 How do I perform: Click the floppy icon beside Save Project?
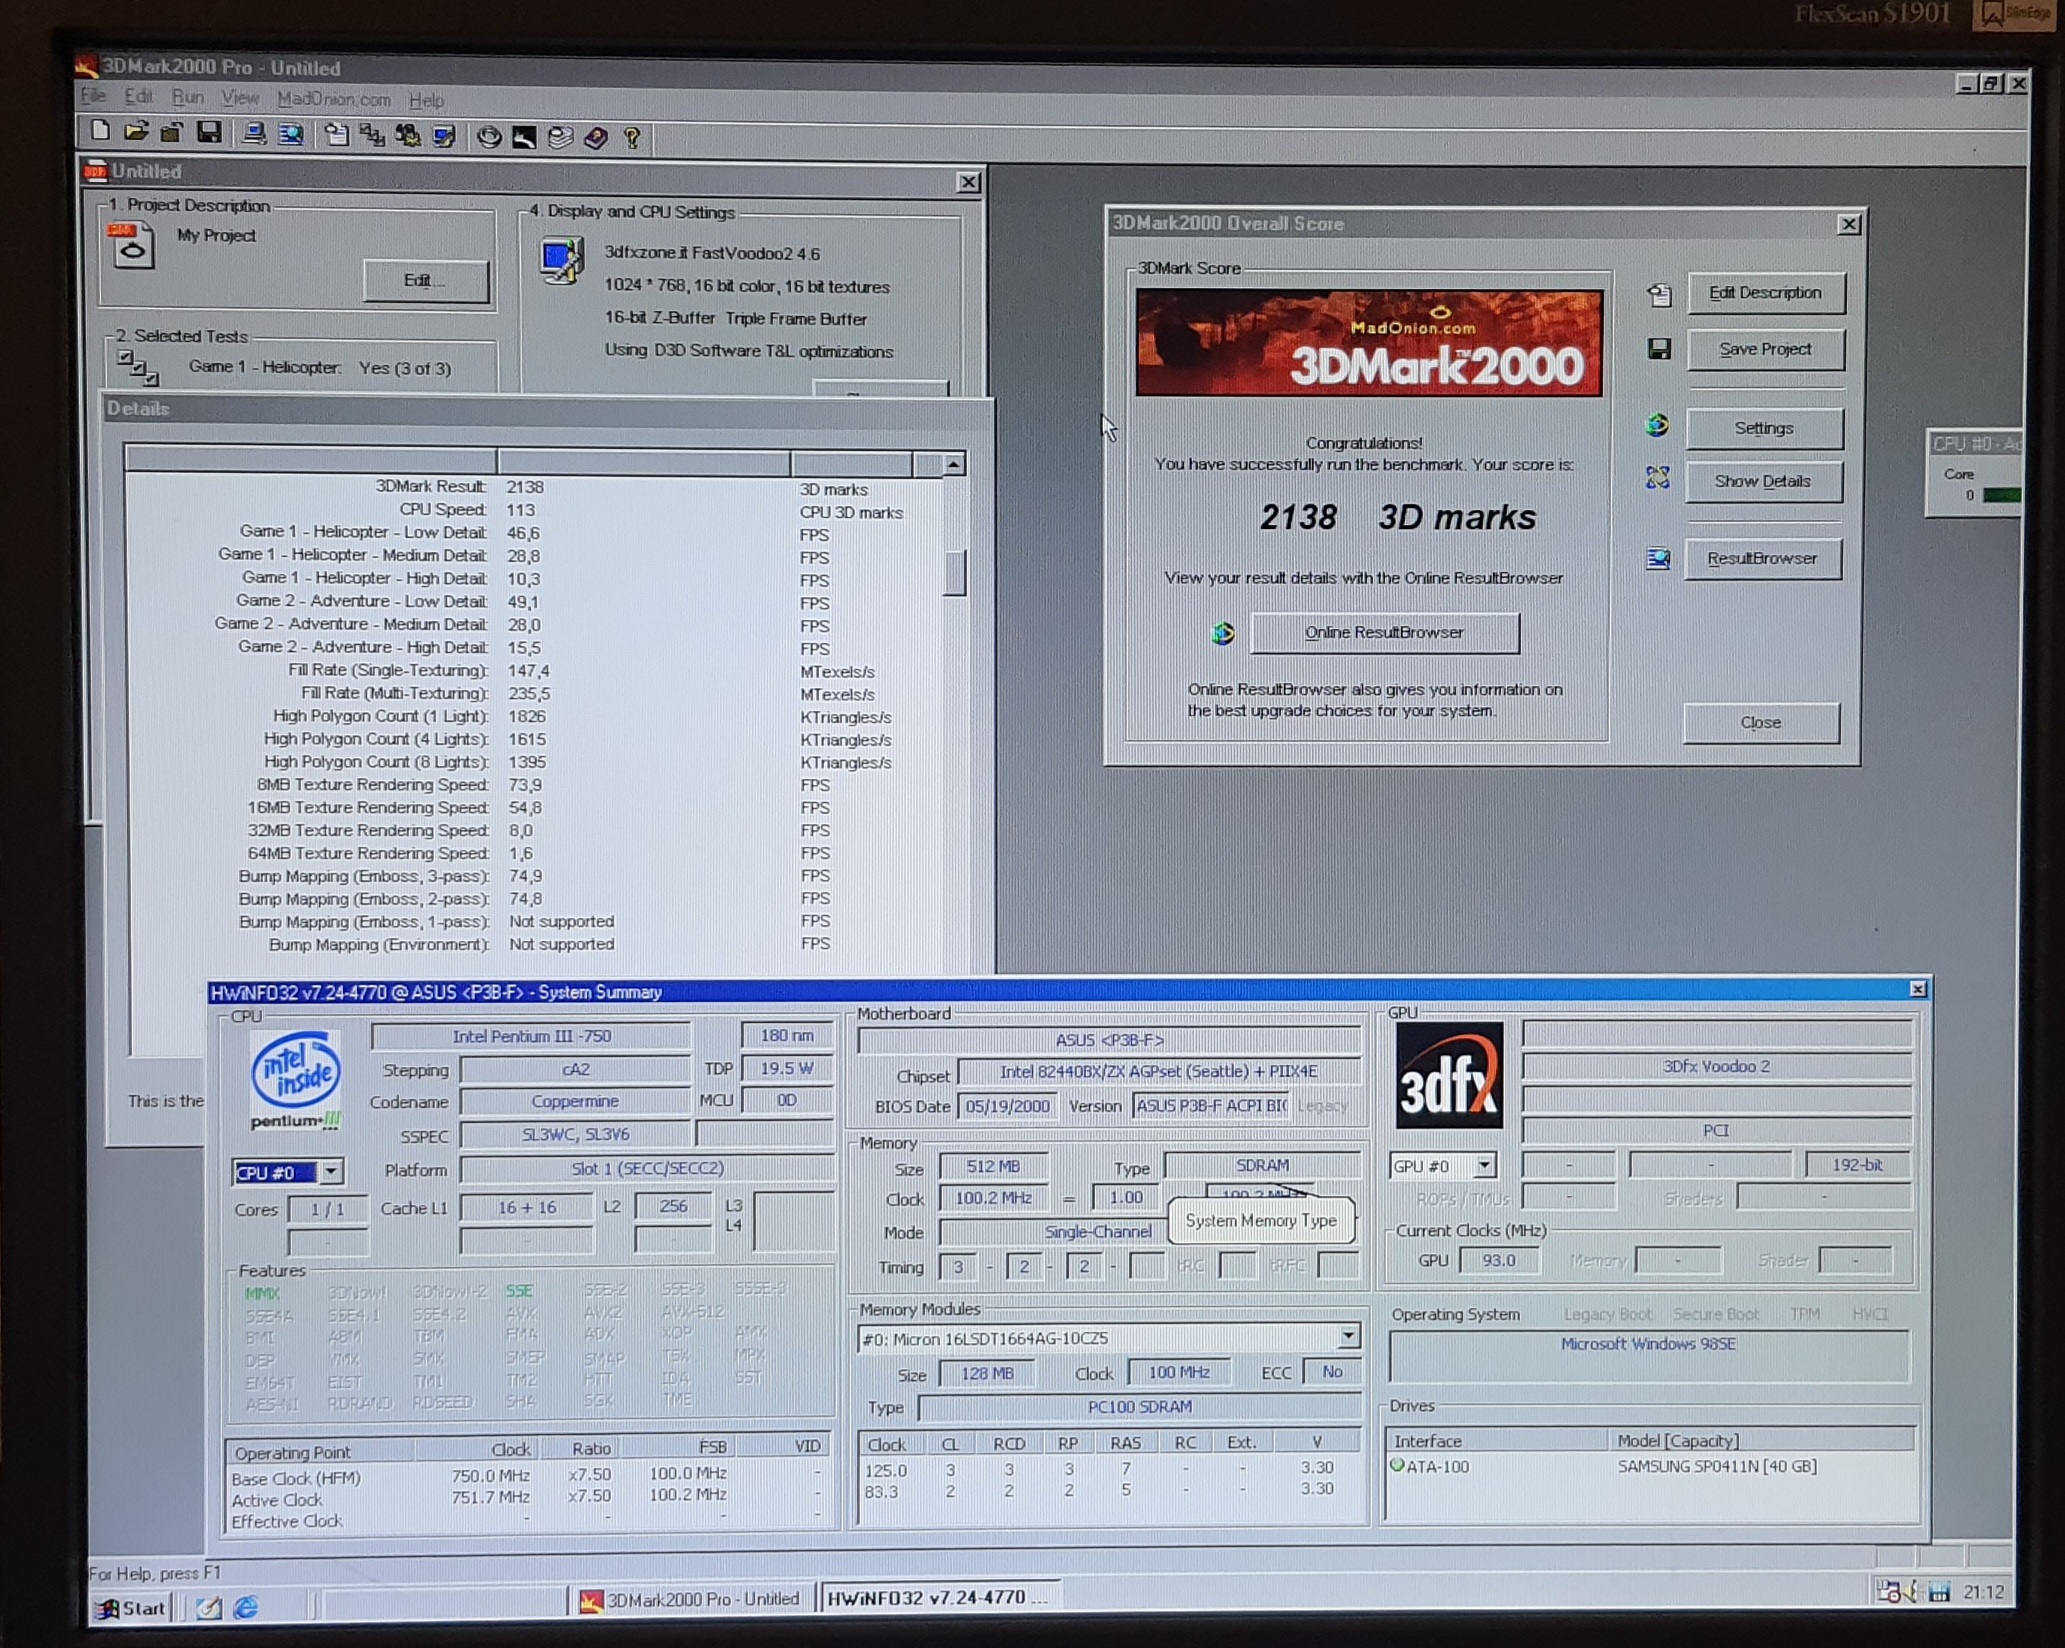tap(1659, 349)
